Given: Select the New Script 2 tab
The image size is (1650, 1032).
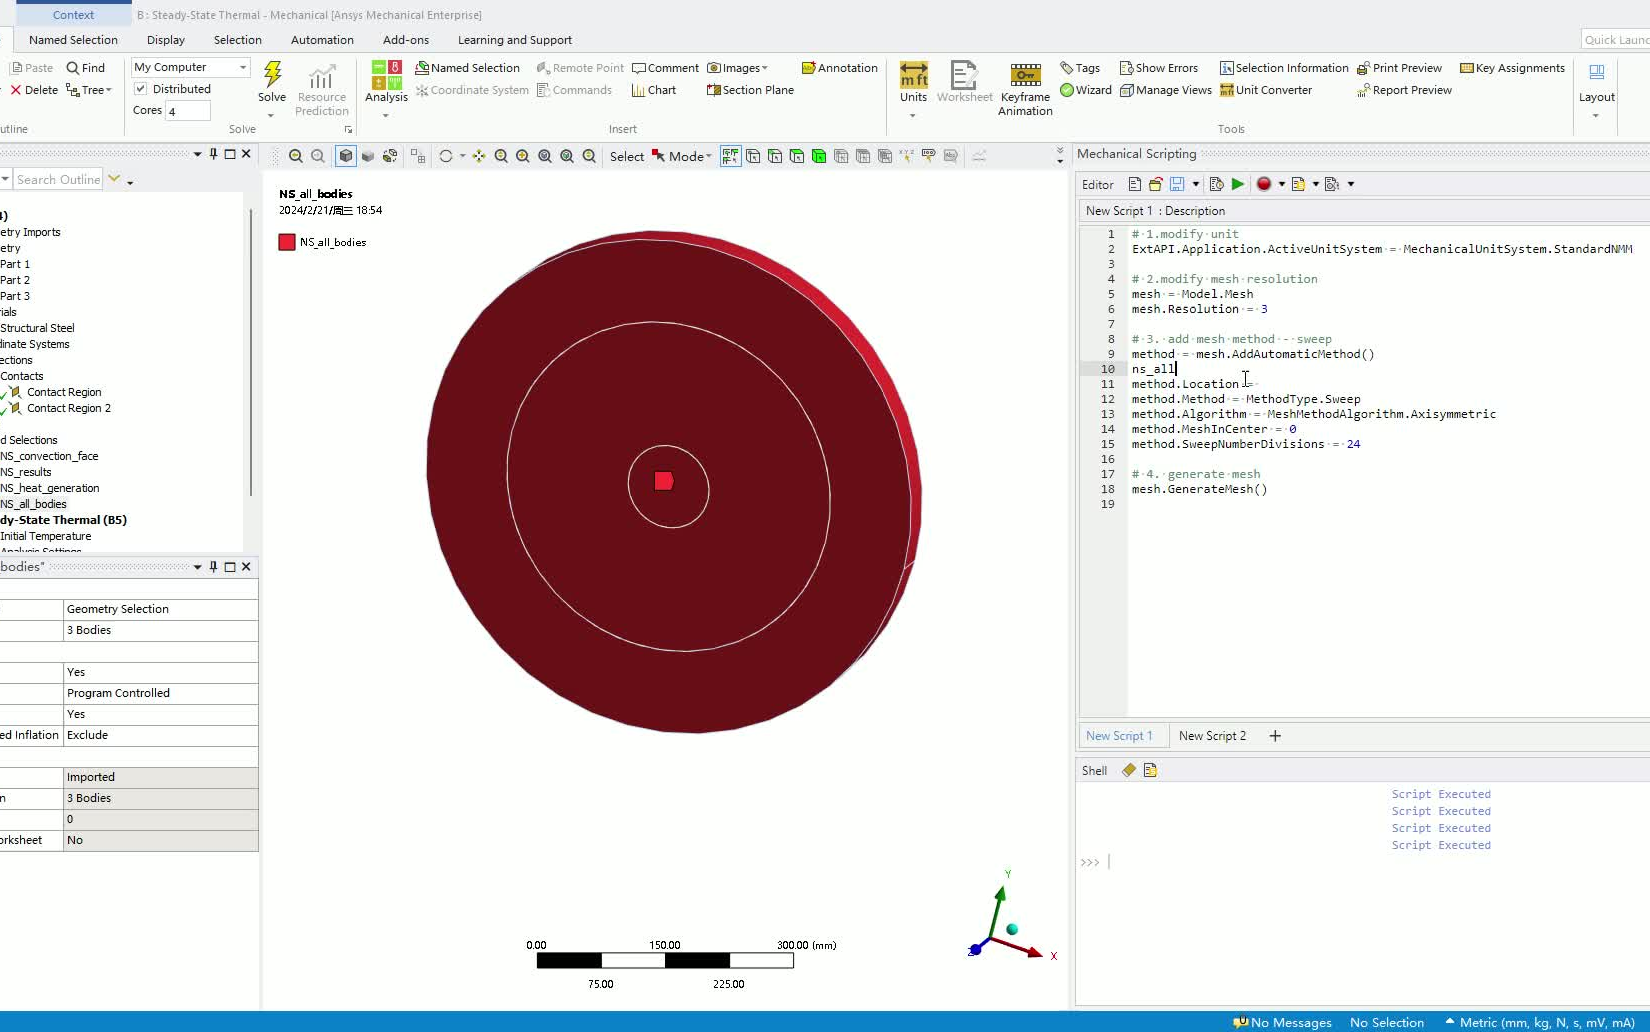Looking at the screenshot, I should tap(1212, 736).
